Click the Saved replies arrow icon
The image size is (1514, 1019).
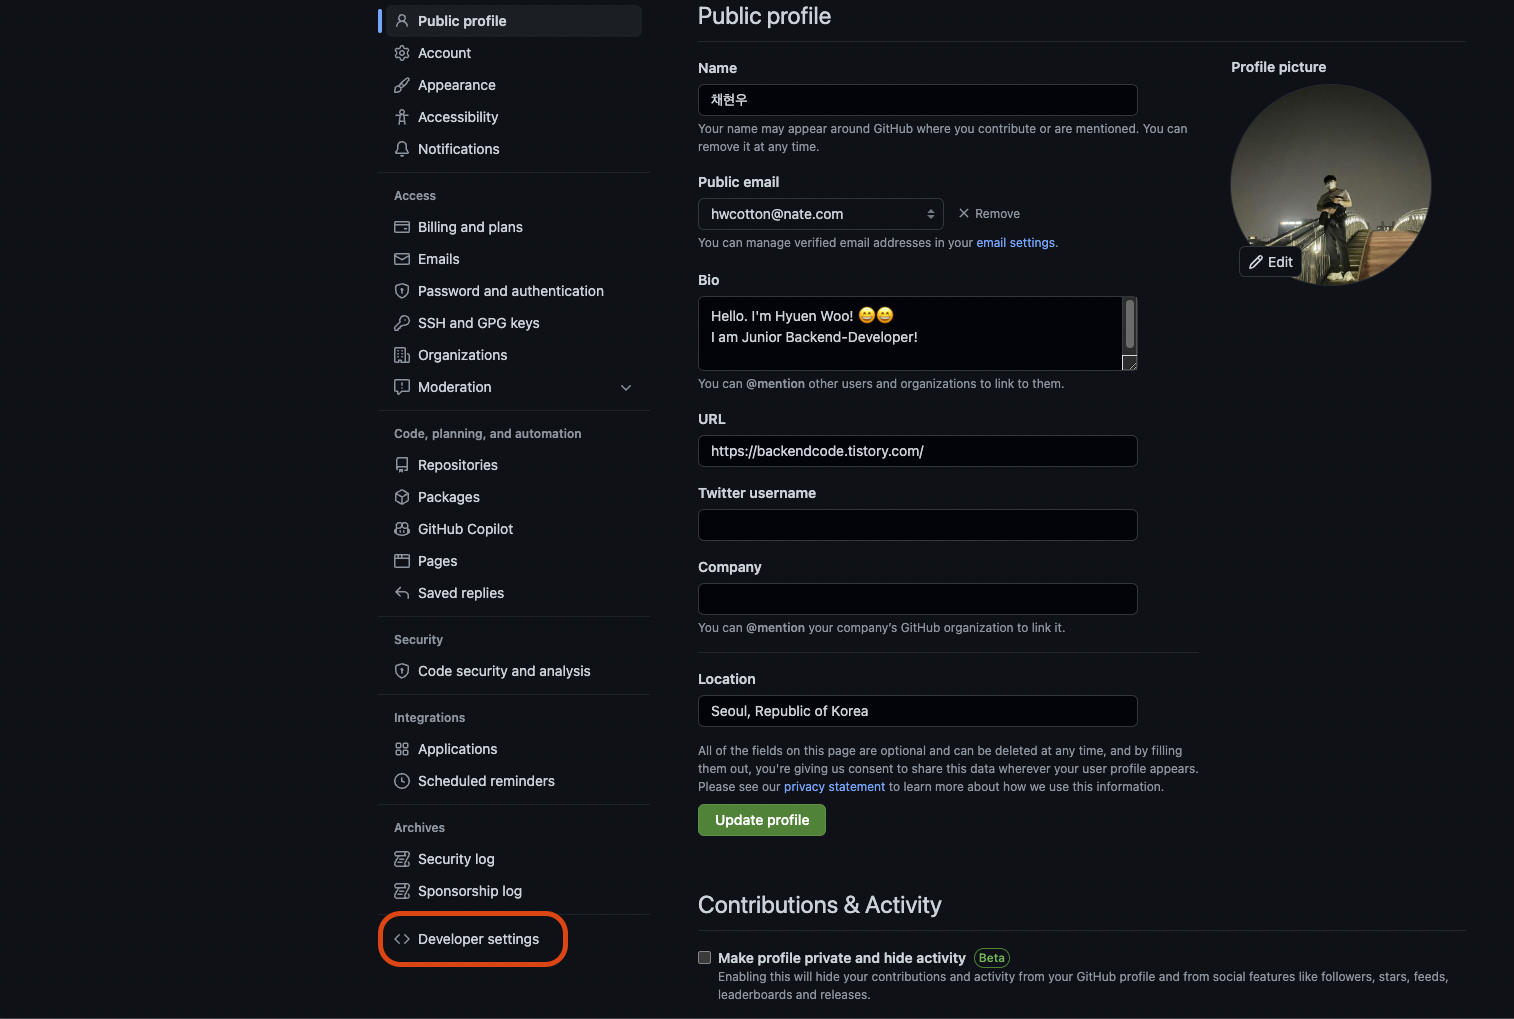tap(401, 592)
